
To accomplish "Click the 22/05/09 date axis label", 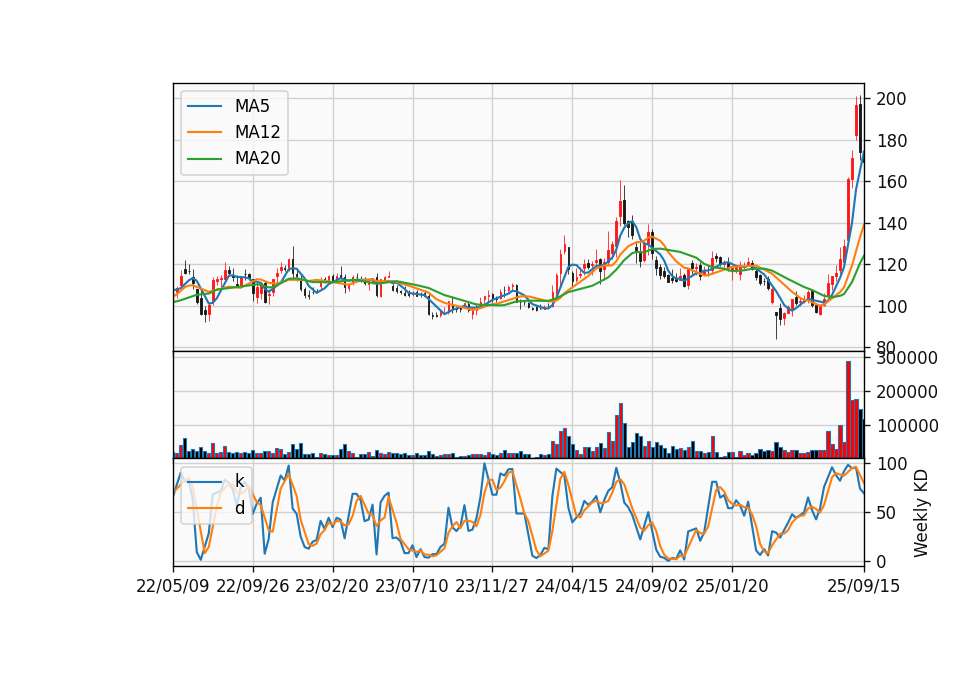I will pos(173,586).
